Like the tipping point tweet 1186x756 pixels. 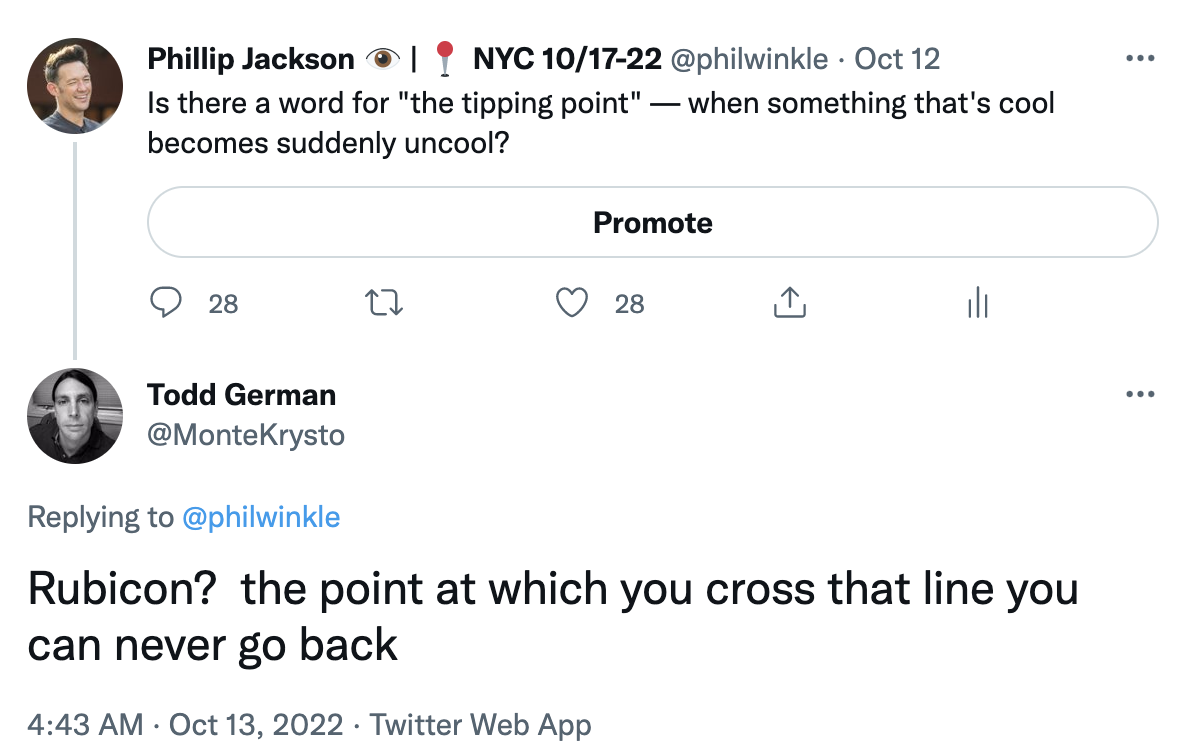(x=571, y=302)
